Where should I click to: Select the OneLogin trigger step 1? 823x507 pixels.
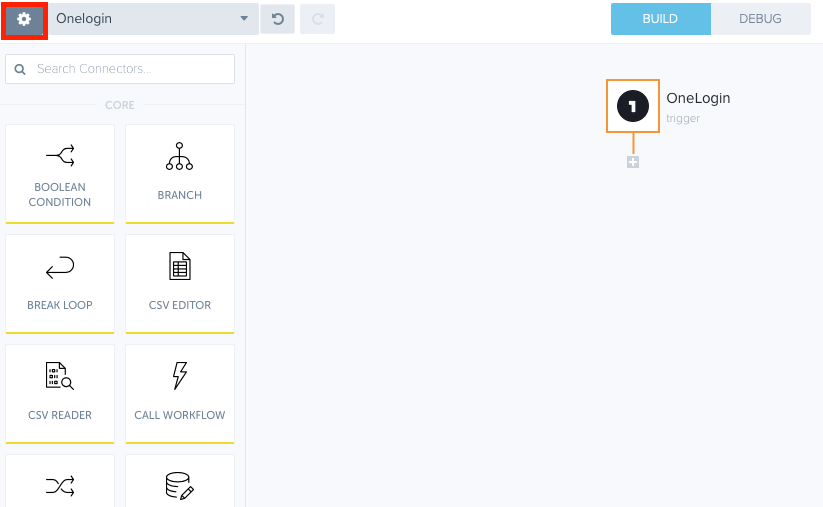pyautogui.click(x=633, y=106)
